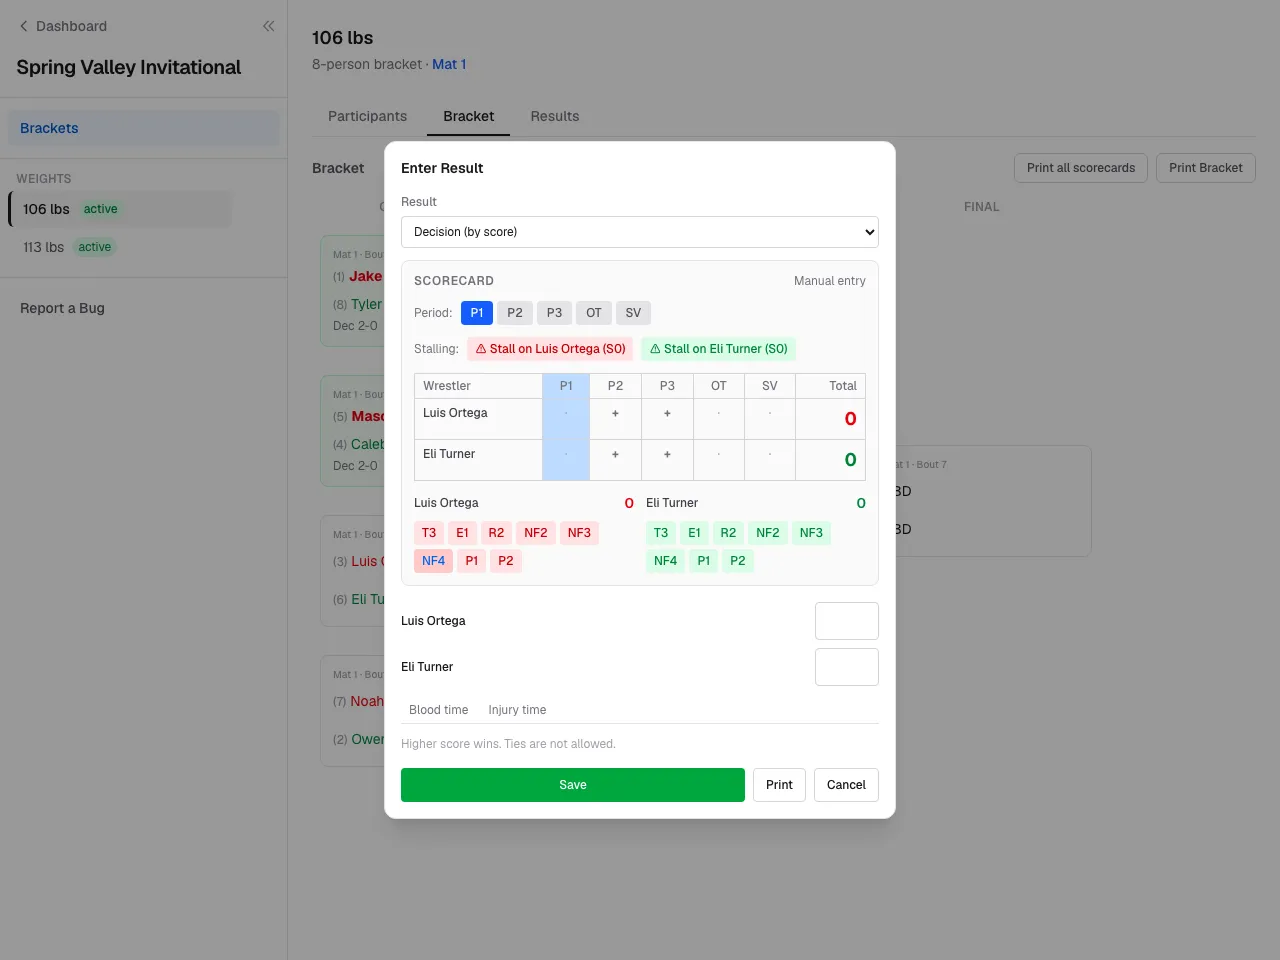Select period P3 in scorecard

(x=554, y=313)
